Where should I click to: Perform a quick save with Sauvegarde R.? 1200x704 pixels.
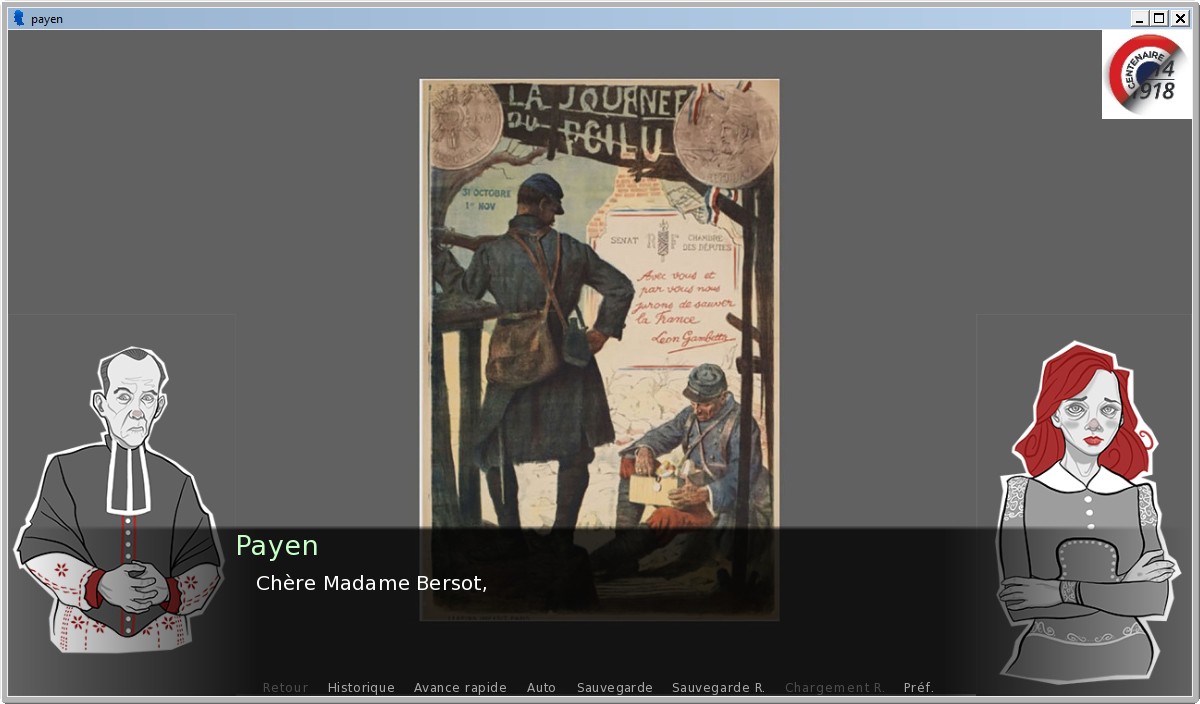[x=718, y=688]
